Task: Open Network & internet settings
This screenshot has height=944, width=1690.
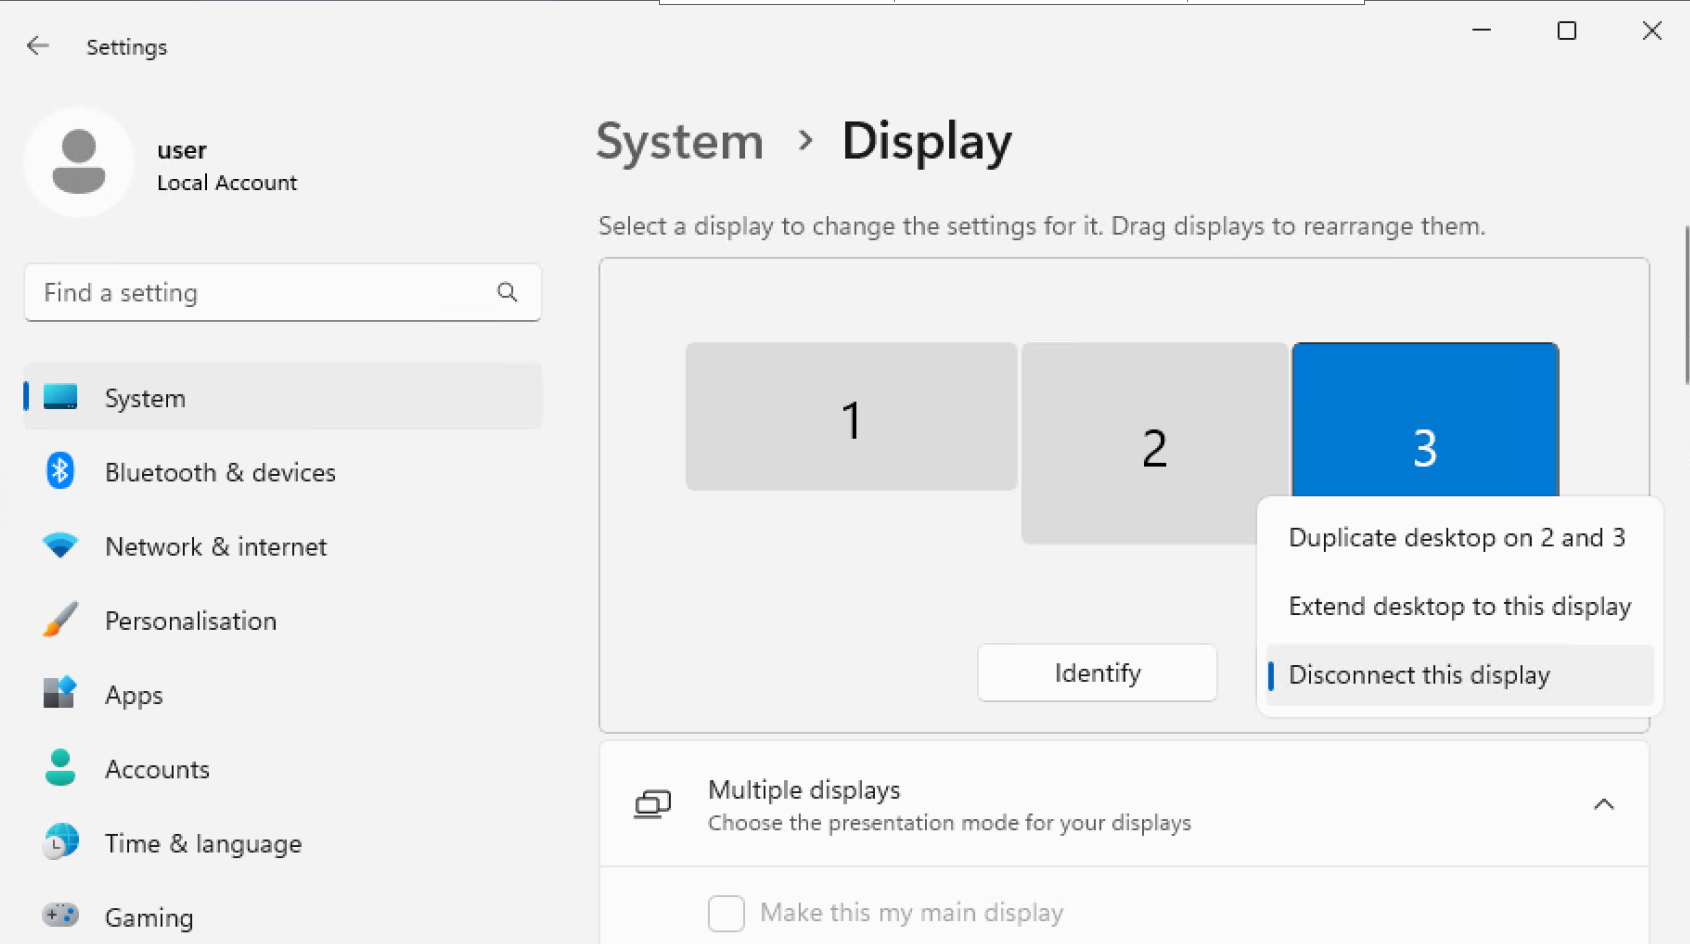Action: pos(215,547)
